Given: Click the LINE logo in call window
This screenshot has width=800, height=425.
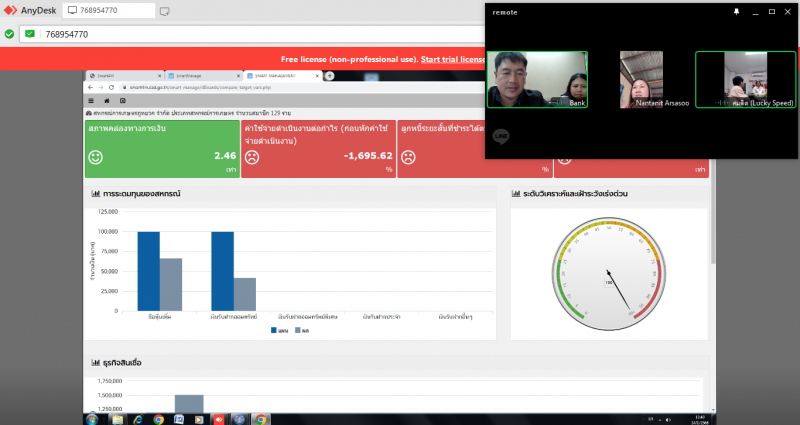Looking at the screenshot, I should [x=501, y=137].
